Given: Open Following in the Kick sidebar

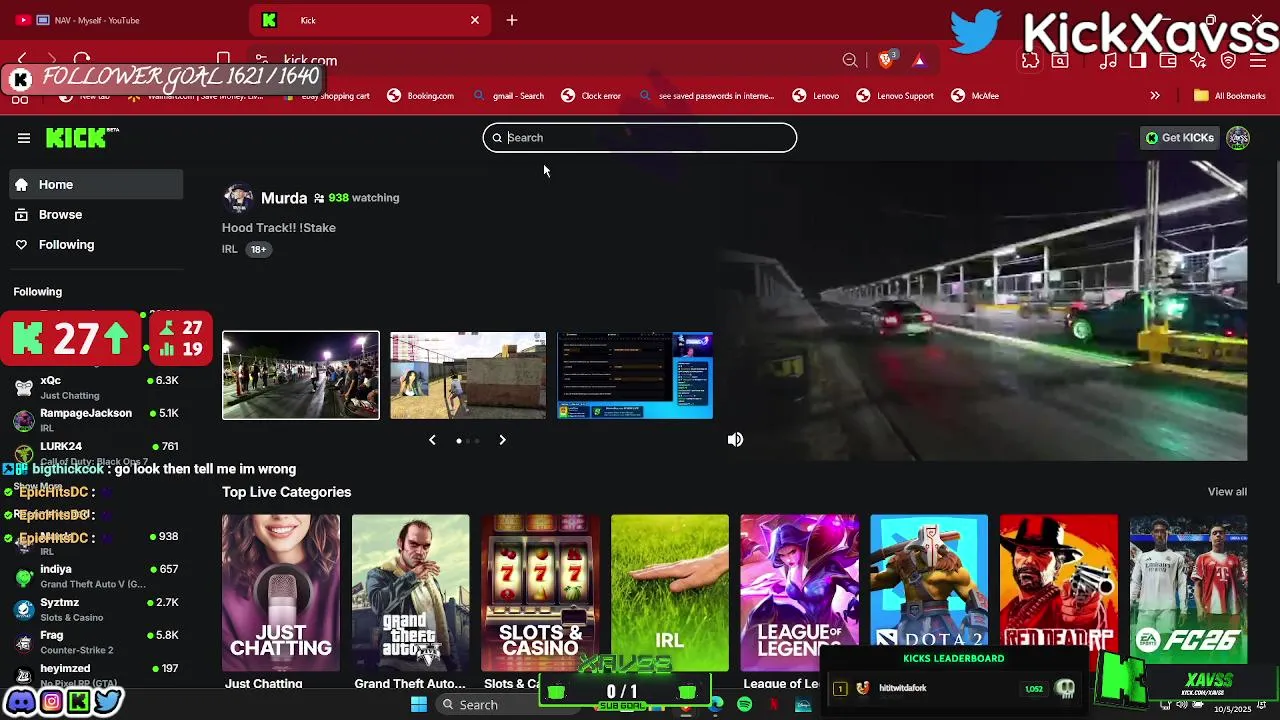Looking at the screenshot, I should tap(96, 244).
